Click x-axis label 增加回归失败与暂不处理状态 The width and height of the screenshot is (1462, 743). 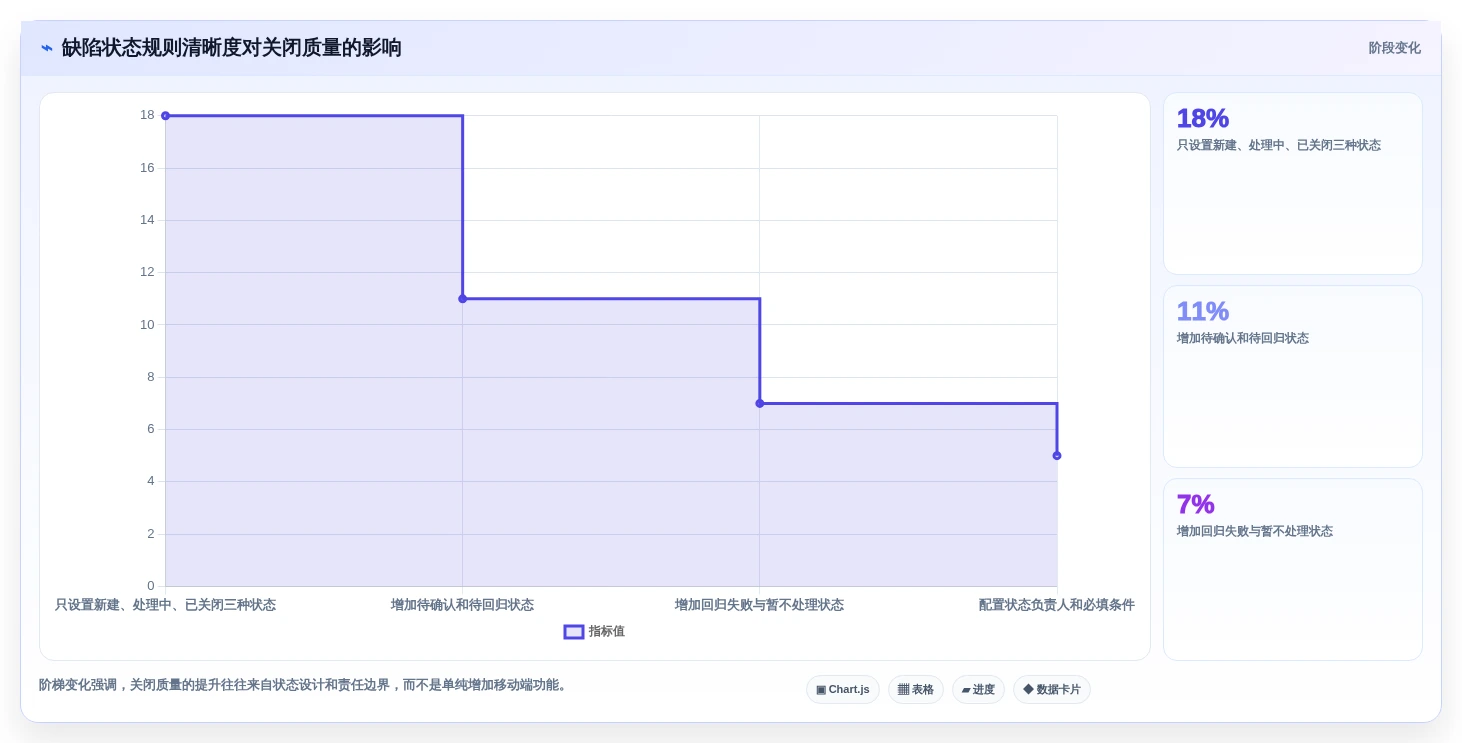coord(759,605)
